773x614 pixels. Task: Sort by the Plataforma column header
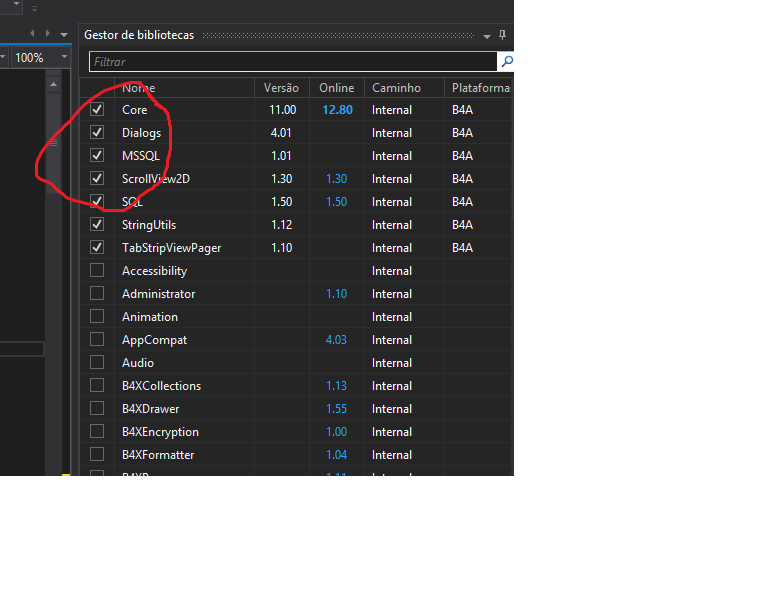tap(479, 88)
